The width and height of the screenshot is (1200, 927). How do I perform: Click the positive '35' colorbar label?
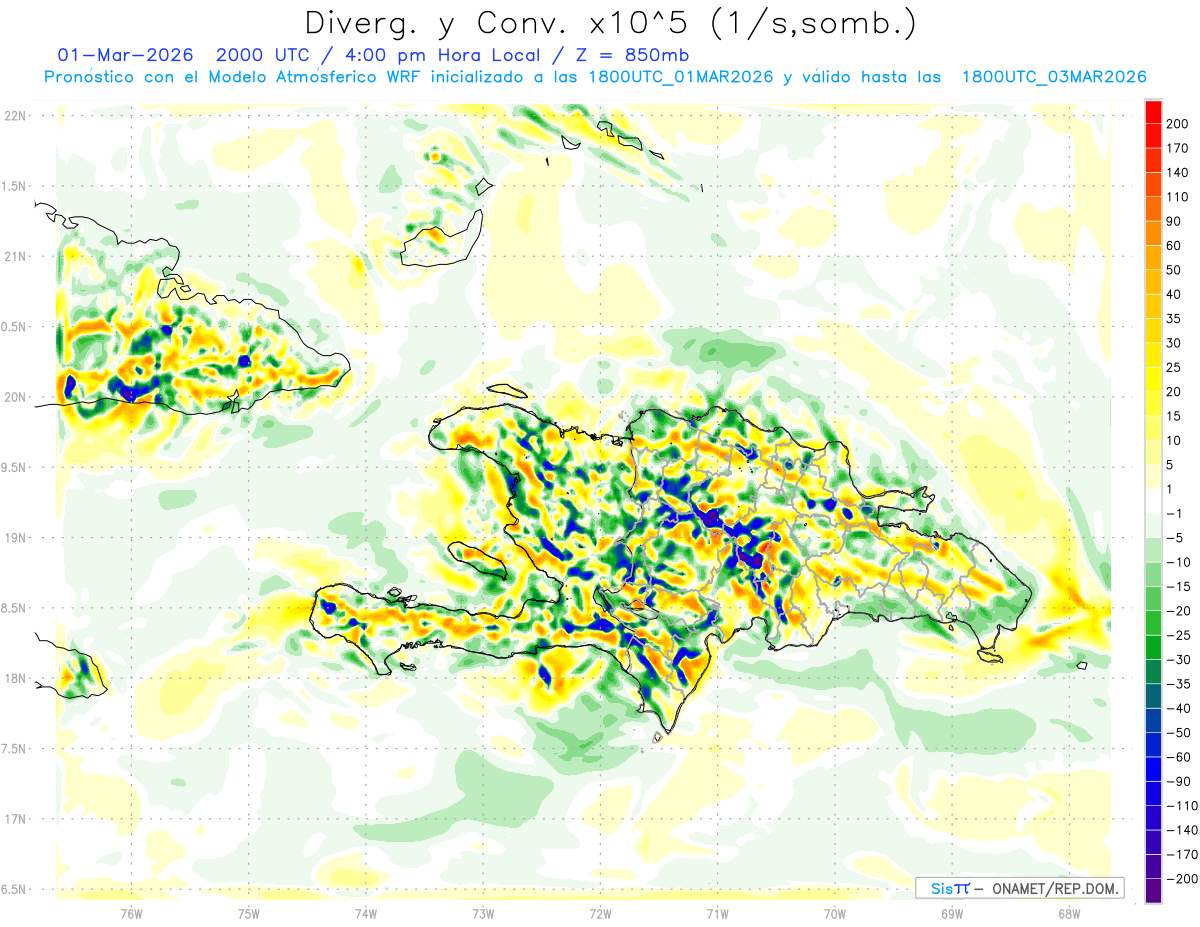[x=1174, y=319]
